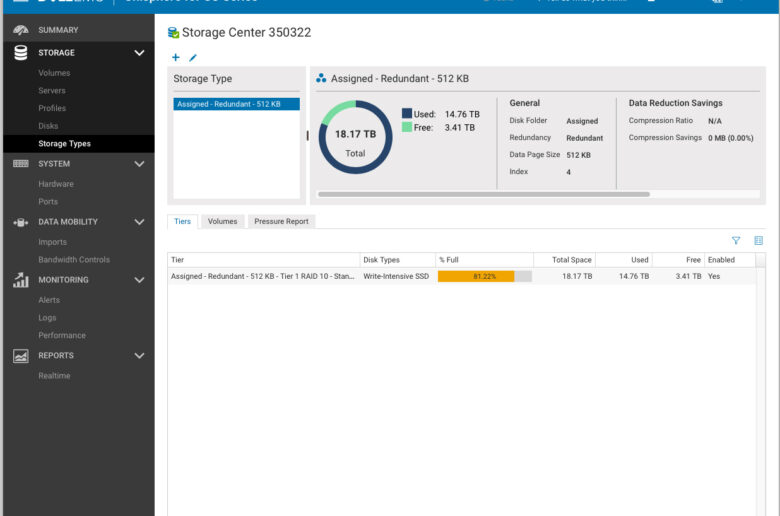The image size is (780, 516).
Task: Click the 3.41 TB Free table cell
Action: tap(688, 276)
